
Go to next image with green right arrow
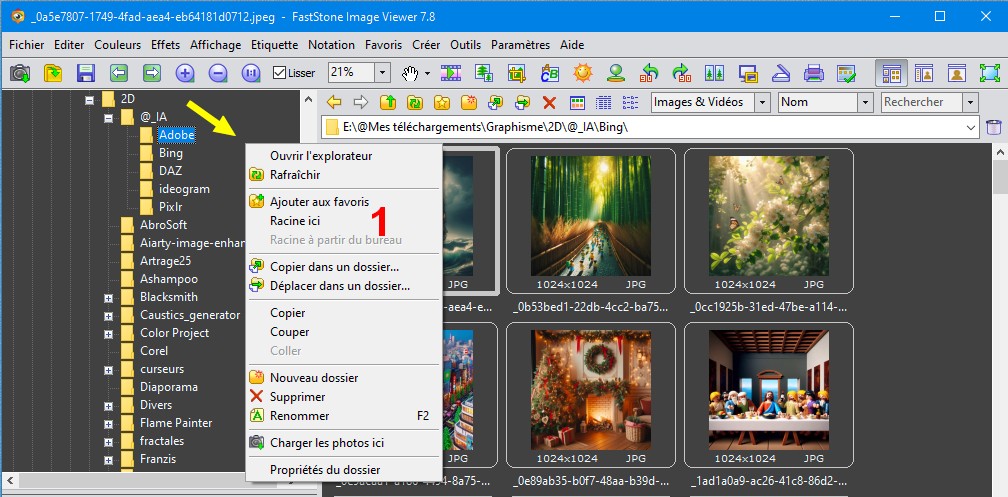[152, 73]
